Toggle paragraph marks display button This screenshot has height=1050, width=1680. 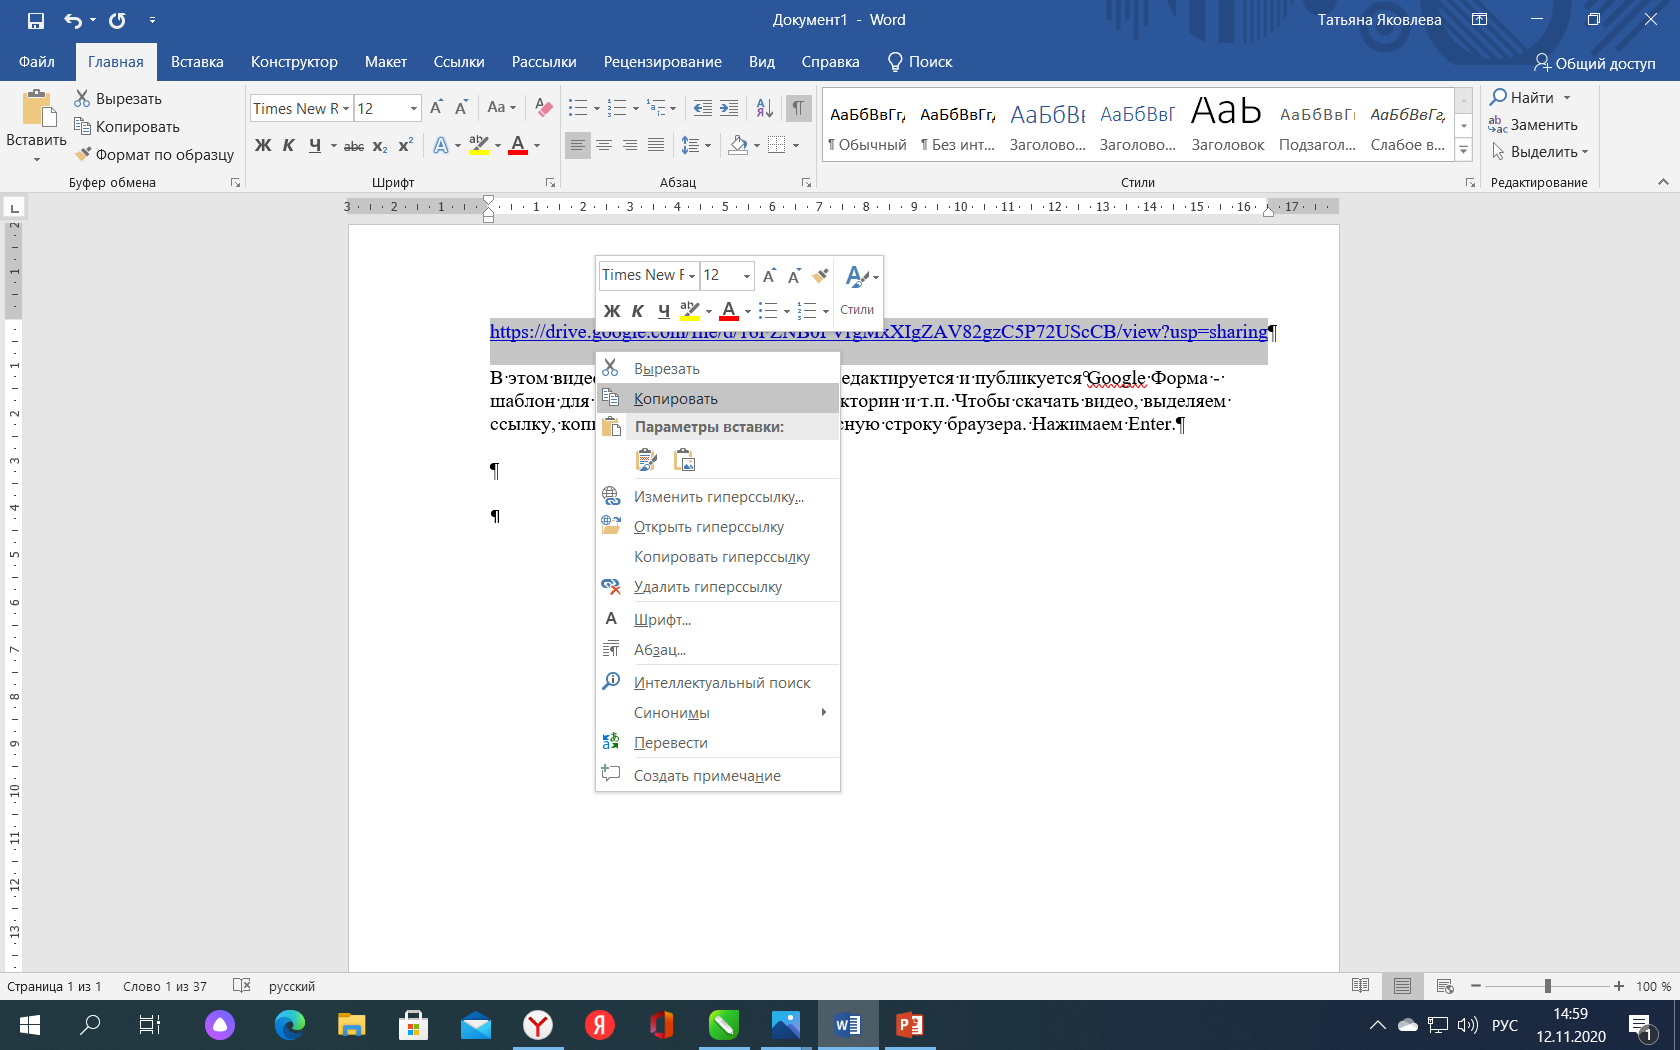click(x=798, y=108)
